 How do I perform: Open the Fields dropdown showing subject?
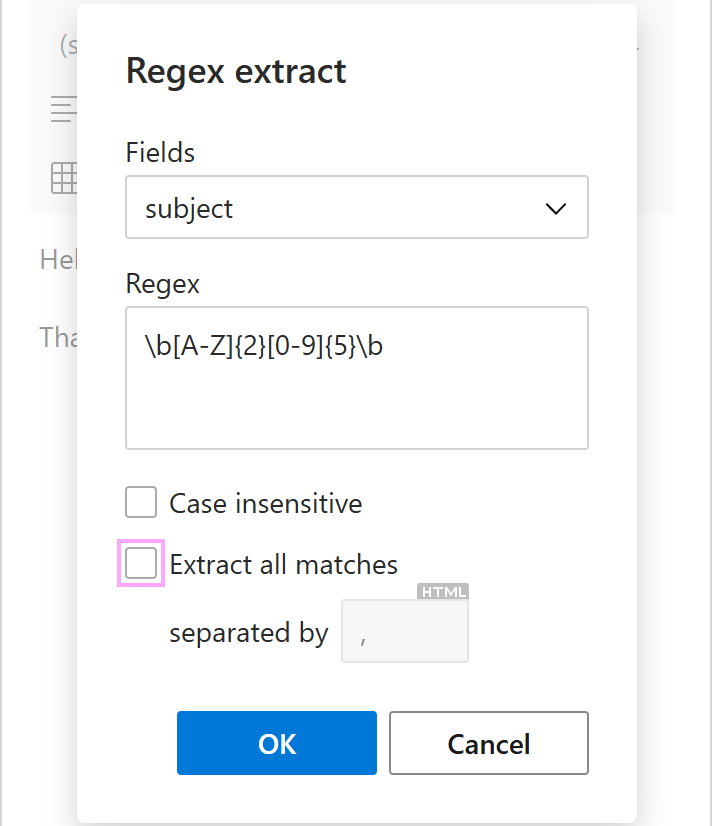click(x=357, y=207)
